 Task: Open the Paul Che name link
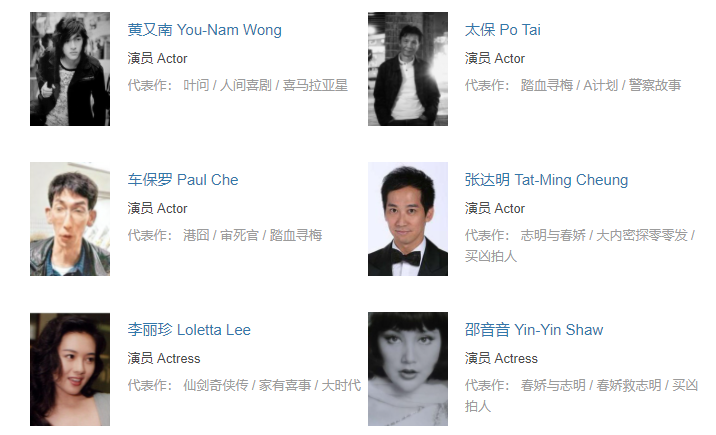(183, 180)
